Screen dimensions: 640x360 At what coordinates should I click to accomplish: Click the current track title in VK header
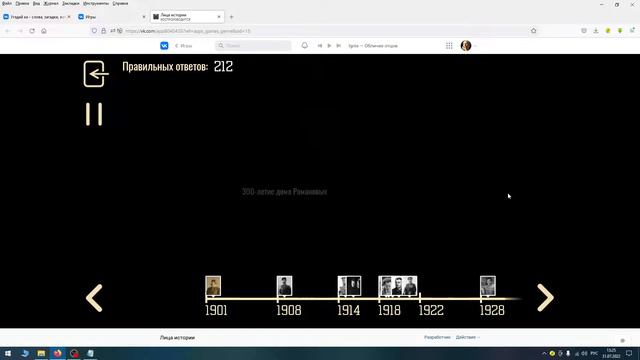(x=373, y=46)
